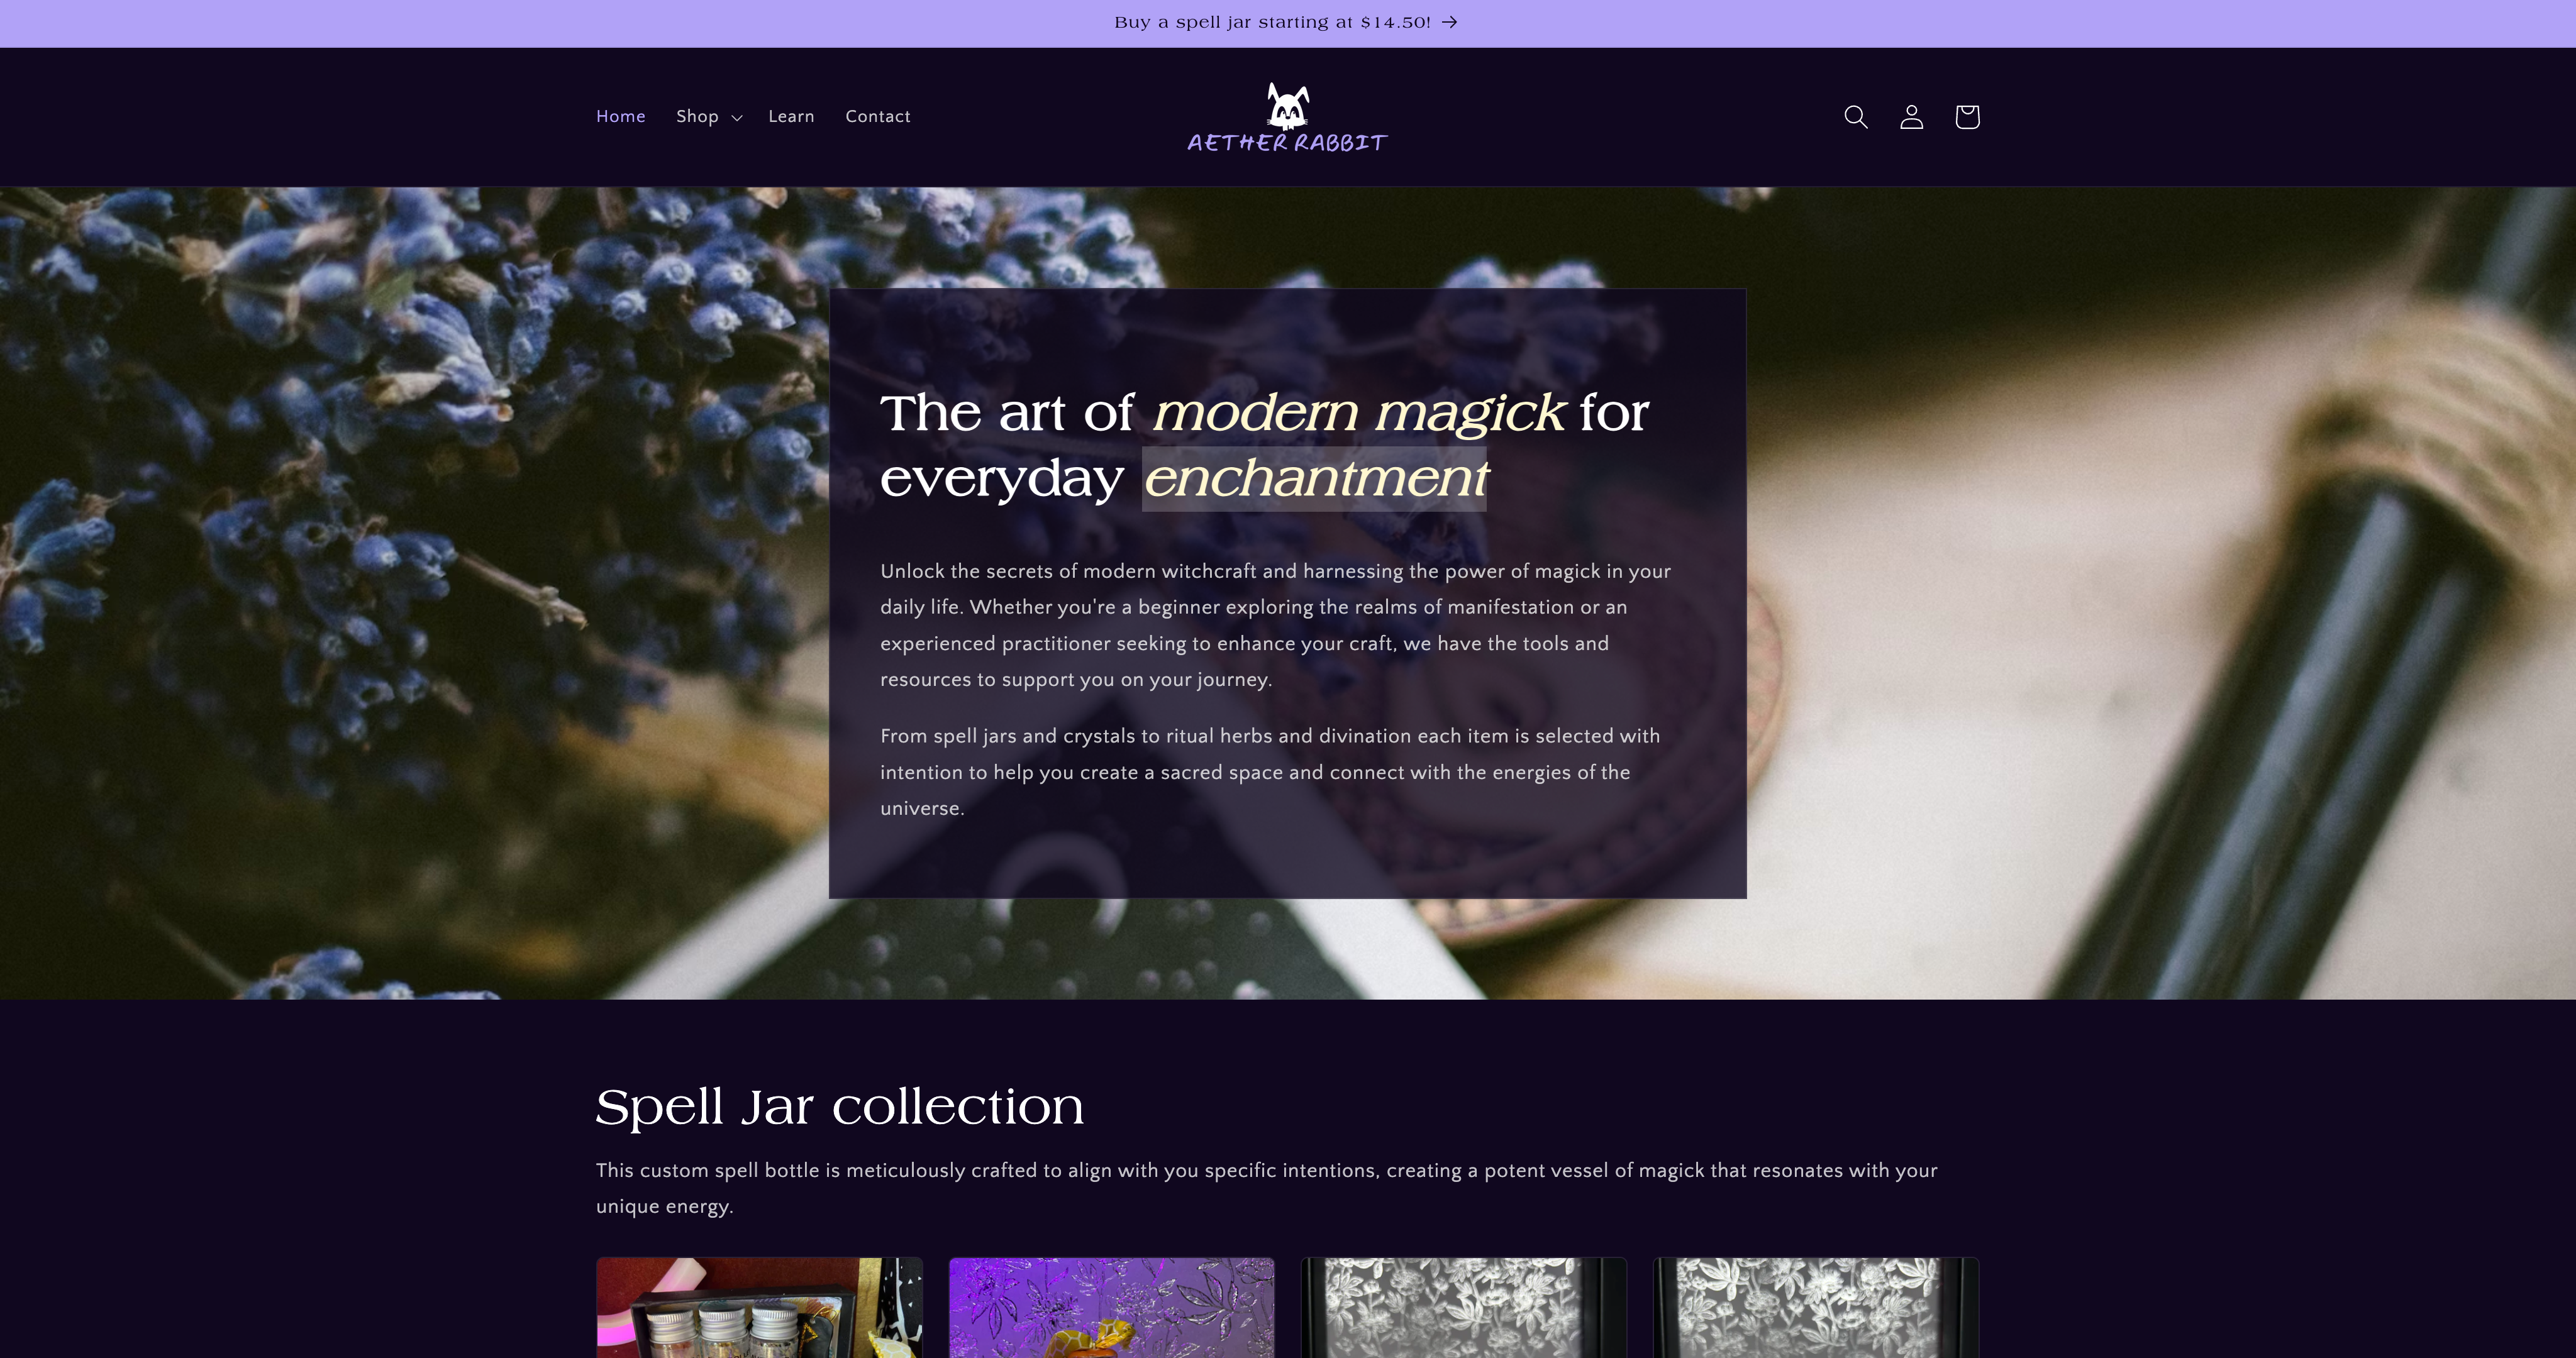Open the Contact page
Viewport: 2576px width, 1358px height.
(x=878, y=117)
